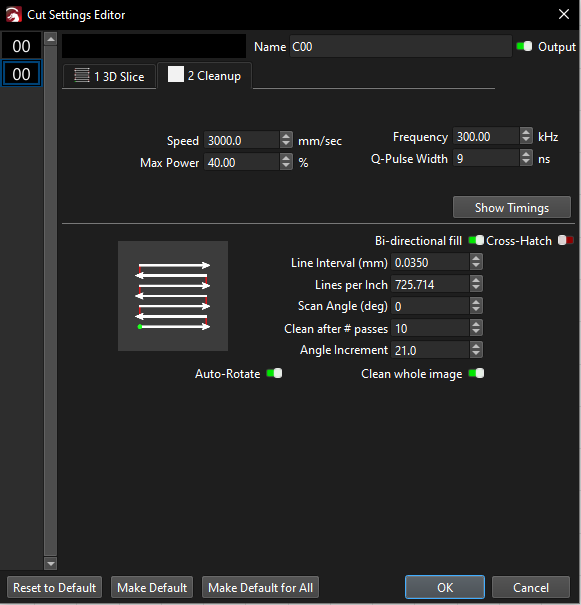Select the first 00 layer entry
This screenshot has width=581, height=605.
[21, 46]
